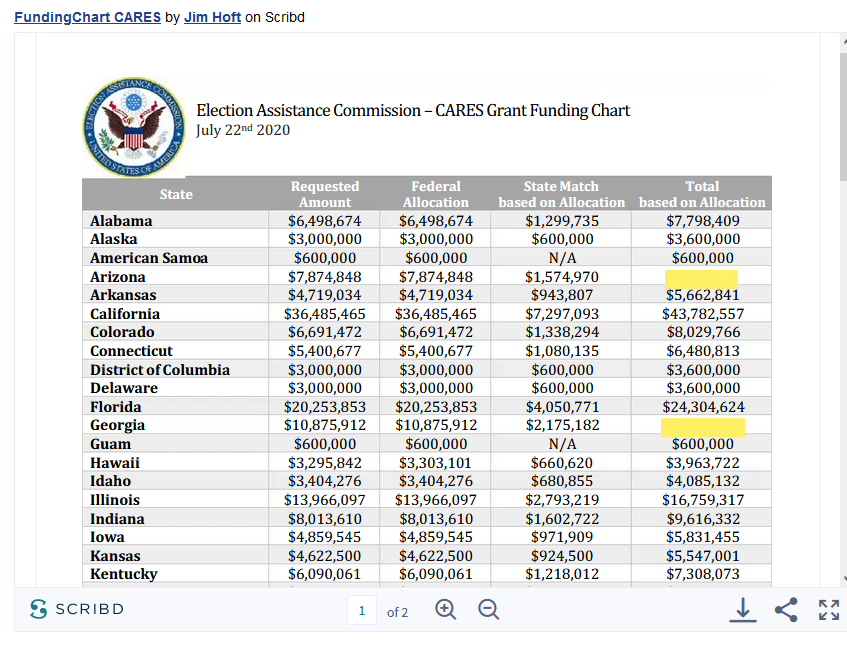The height and width of the screenshot is (658, 847).
Task: Click the 'Delaware' row label
Action: click(x=124, y=388)
